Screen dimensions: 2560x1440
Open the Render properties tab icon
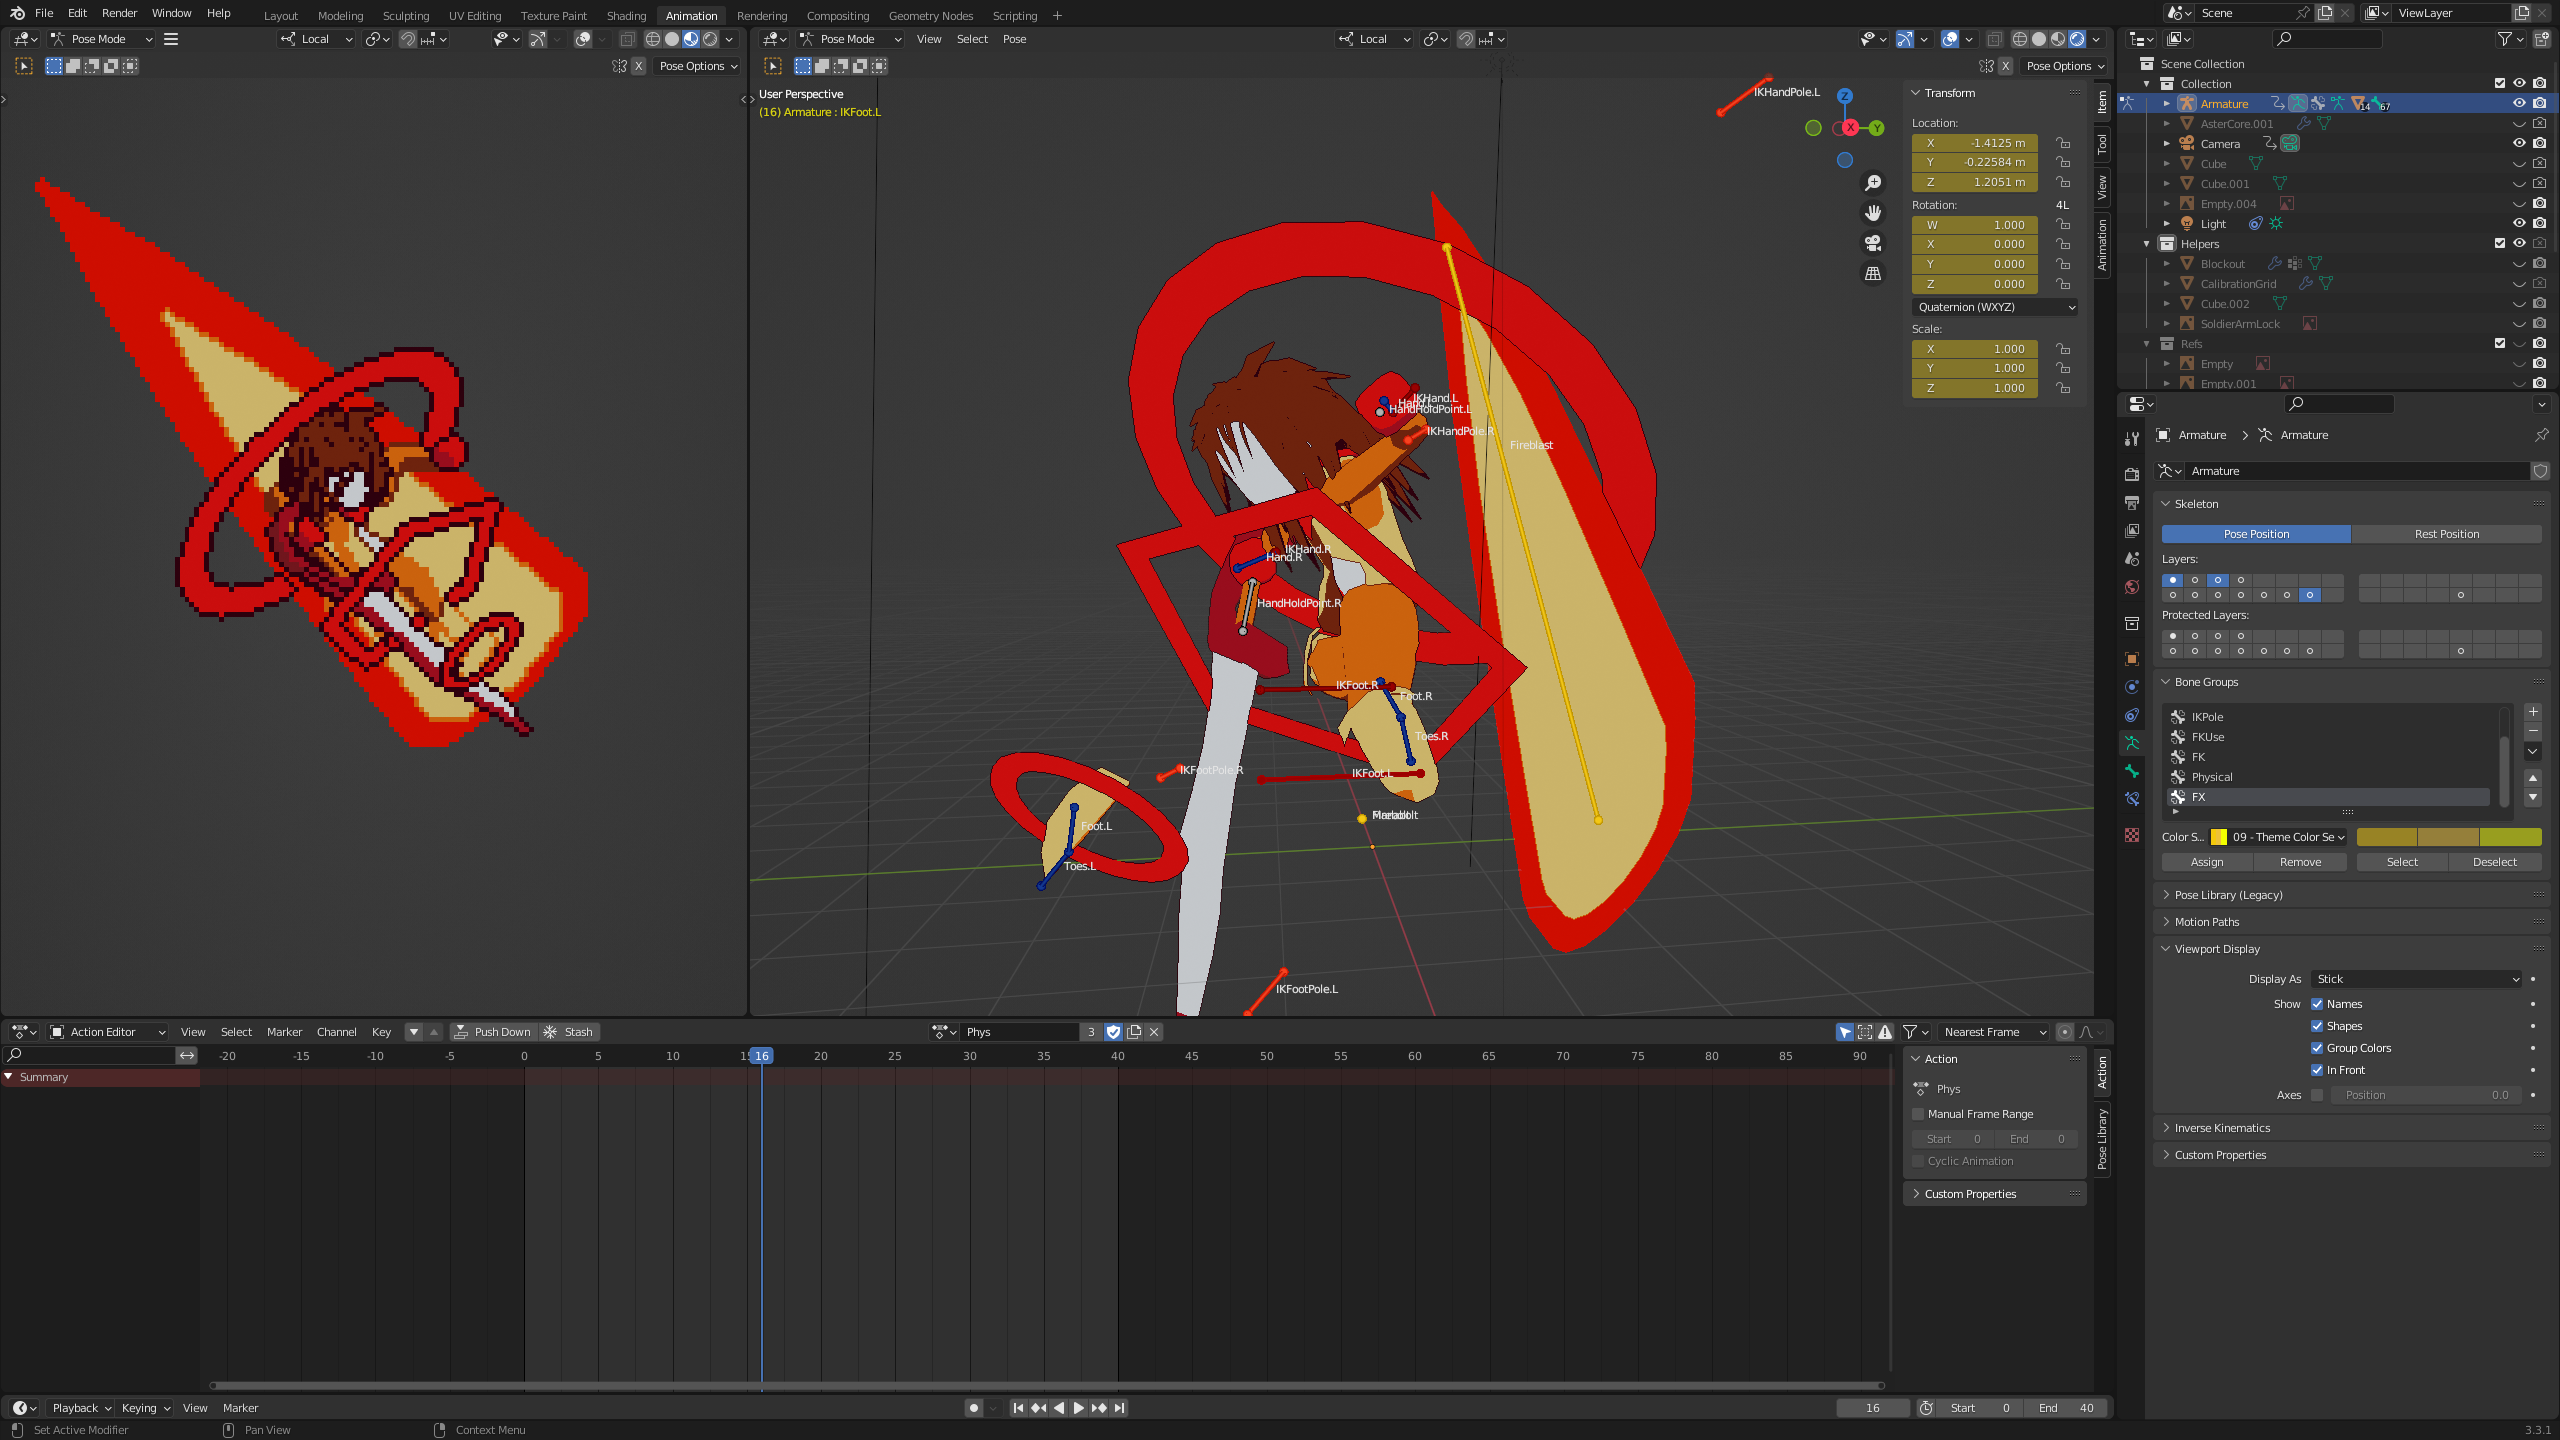pyautogui.click(x=2132, y=474)
